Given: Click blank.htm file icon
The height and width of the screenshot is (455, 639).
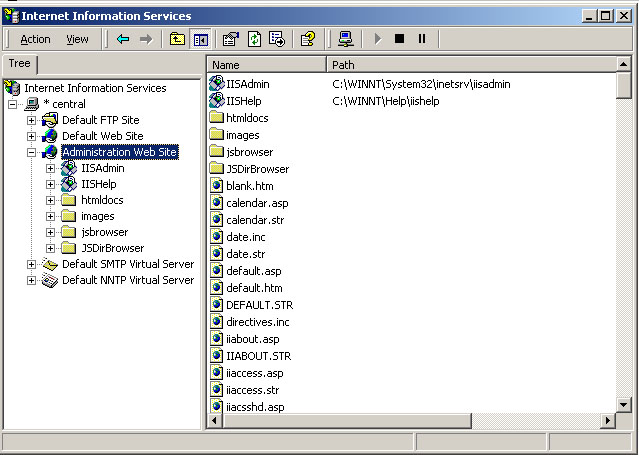Looking at the screenshot, I should click(216, 186).
